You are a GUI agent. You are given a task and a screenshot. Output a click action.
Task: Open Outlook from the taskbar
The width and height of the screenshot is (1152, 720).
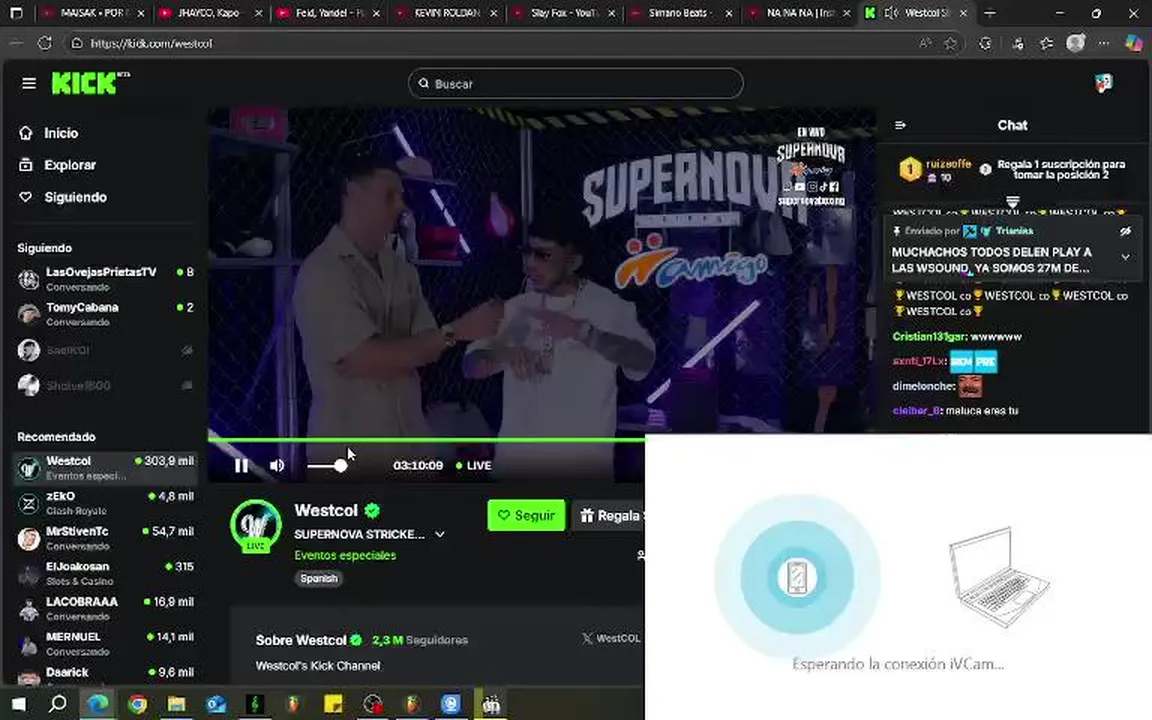(216, 704)
